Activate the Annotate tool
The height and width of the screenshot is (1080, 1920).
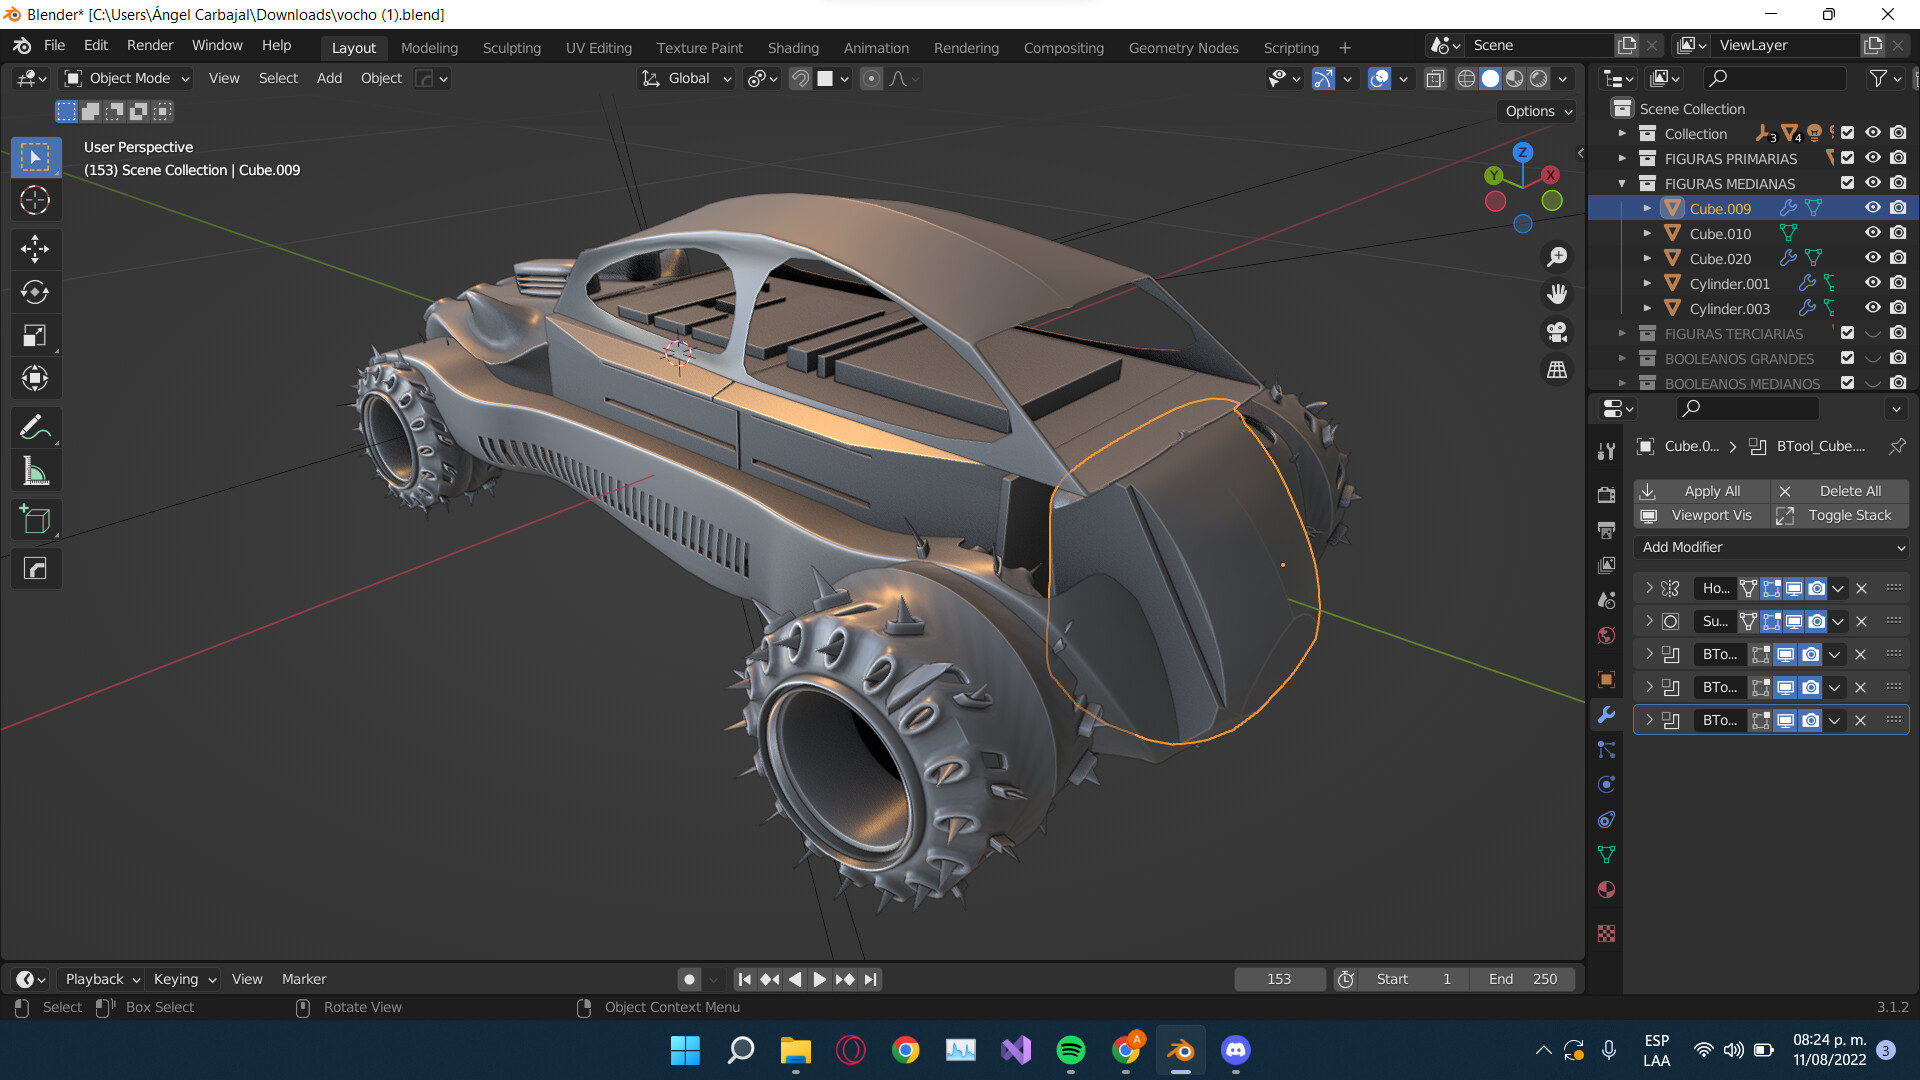(35, 427)
